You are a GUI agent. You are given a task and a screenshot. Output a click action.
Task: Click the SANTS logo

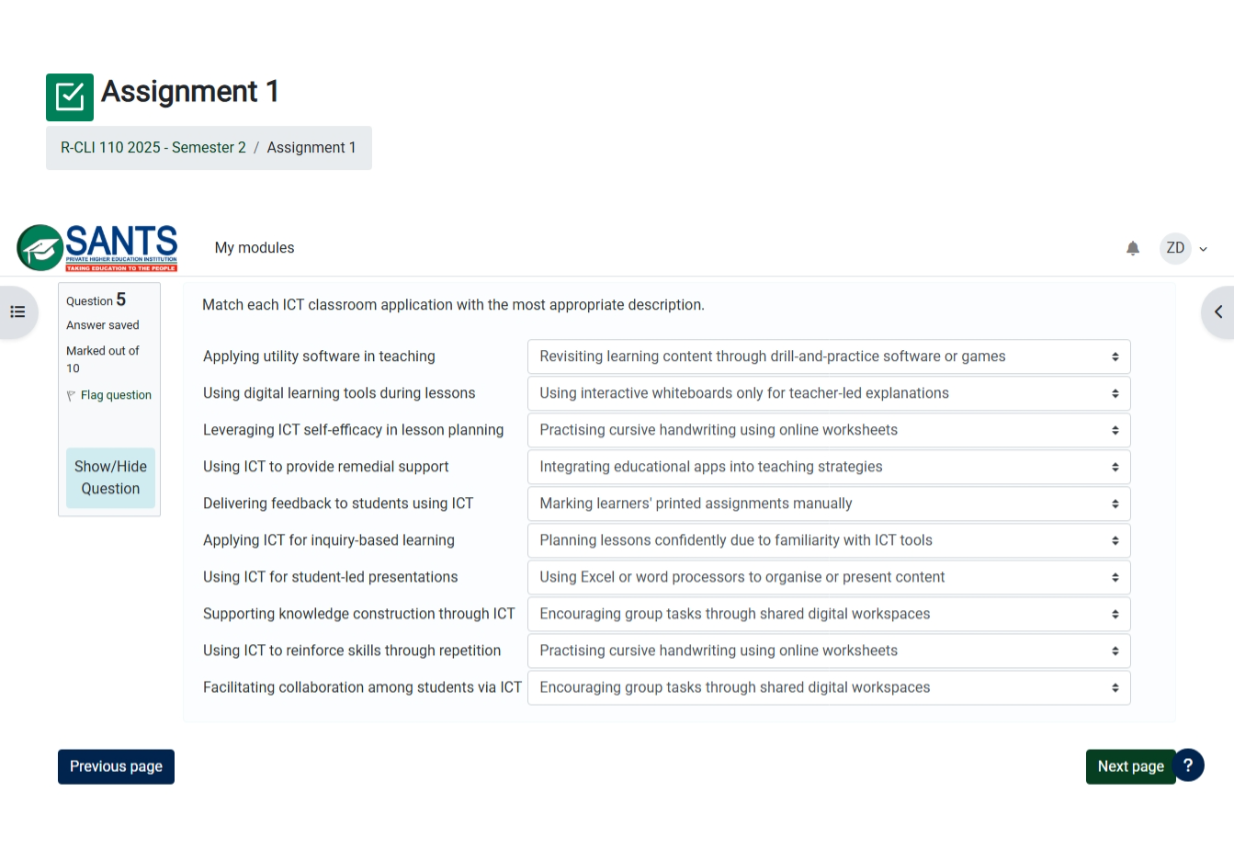tap(97, 248)
